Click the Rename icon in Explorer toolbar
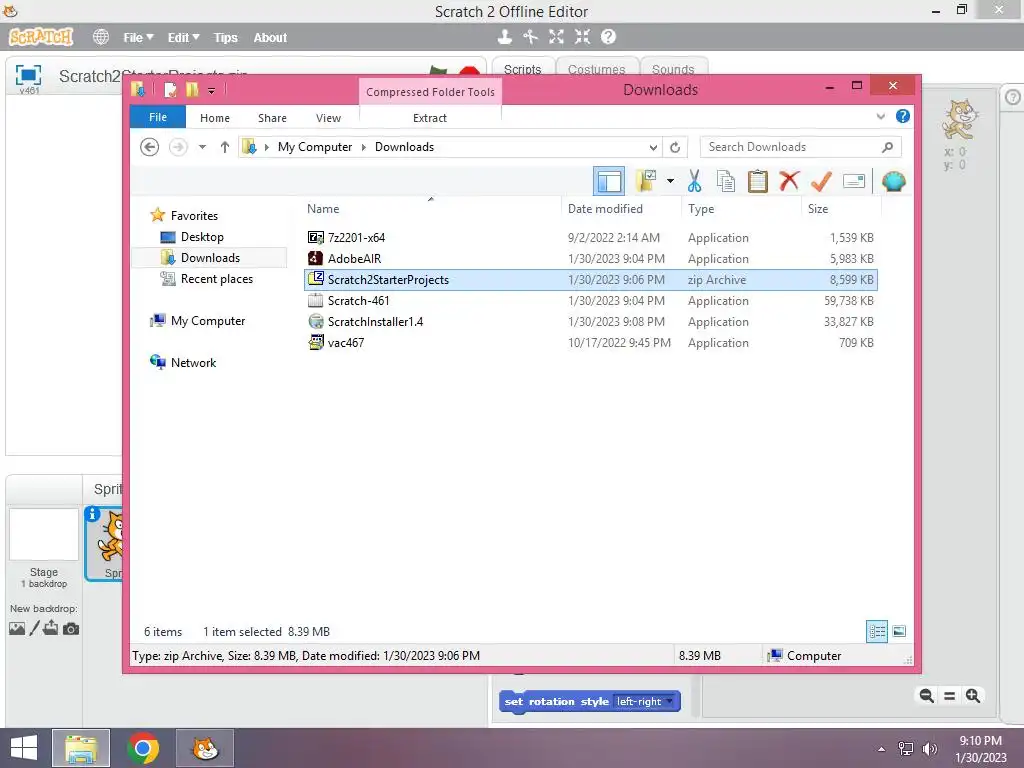This screenshot has width=1024, height=768. click(854, 181)
